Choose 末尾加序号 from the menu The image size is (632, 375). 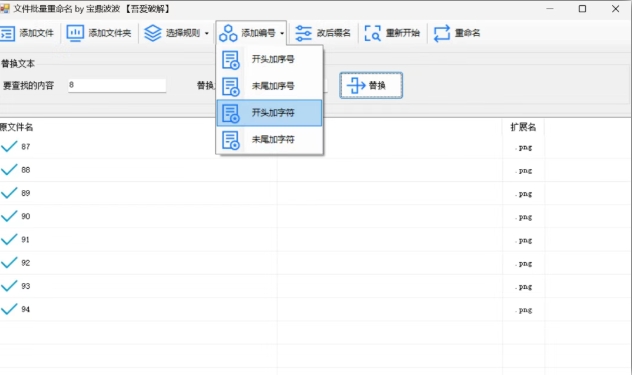point(269,86)
